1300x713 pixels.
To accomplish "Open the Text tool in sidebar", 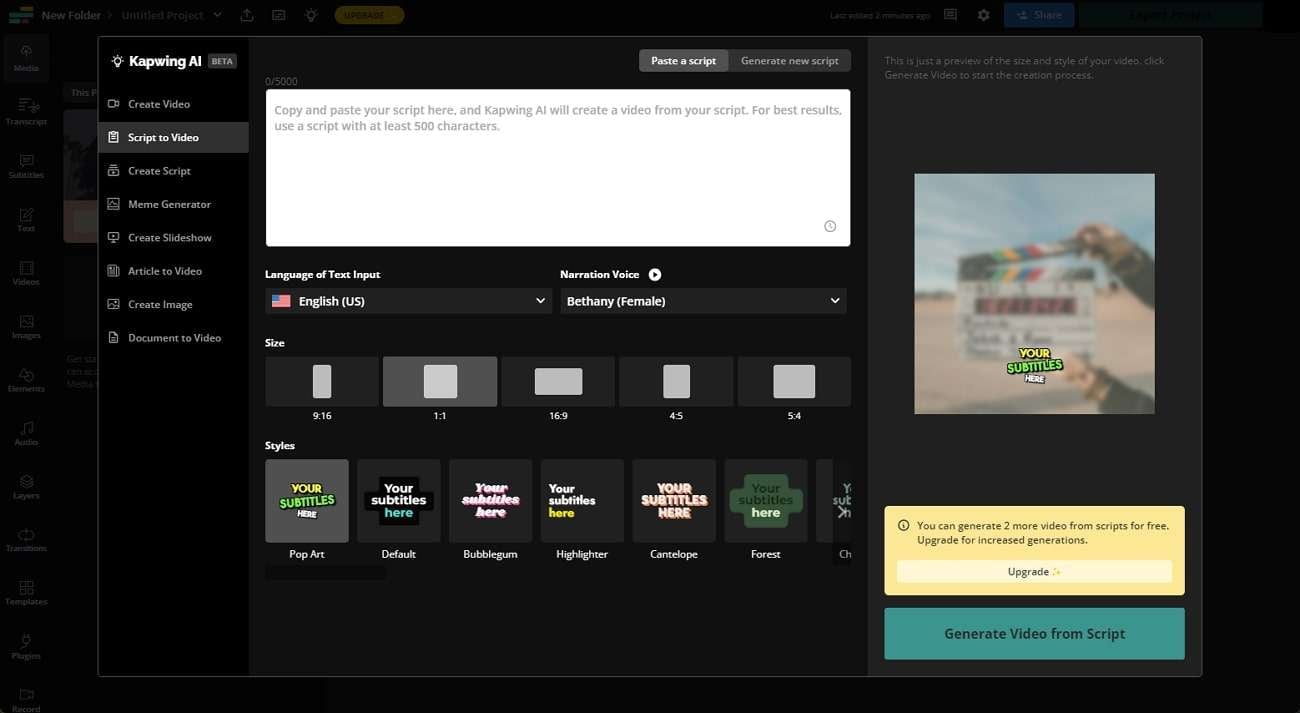I will pos(26,219).
